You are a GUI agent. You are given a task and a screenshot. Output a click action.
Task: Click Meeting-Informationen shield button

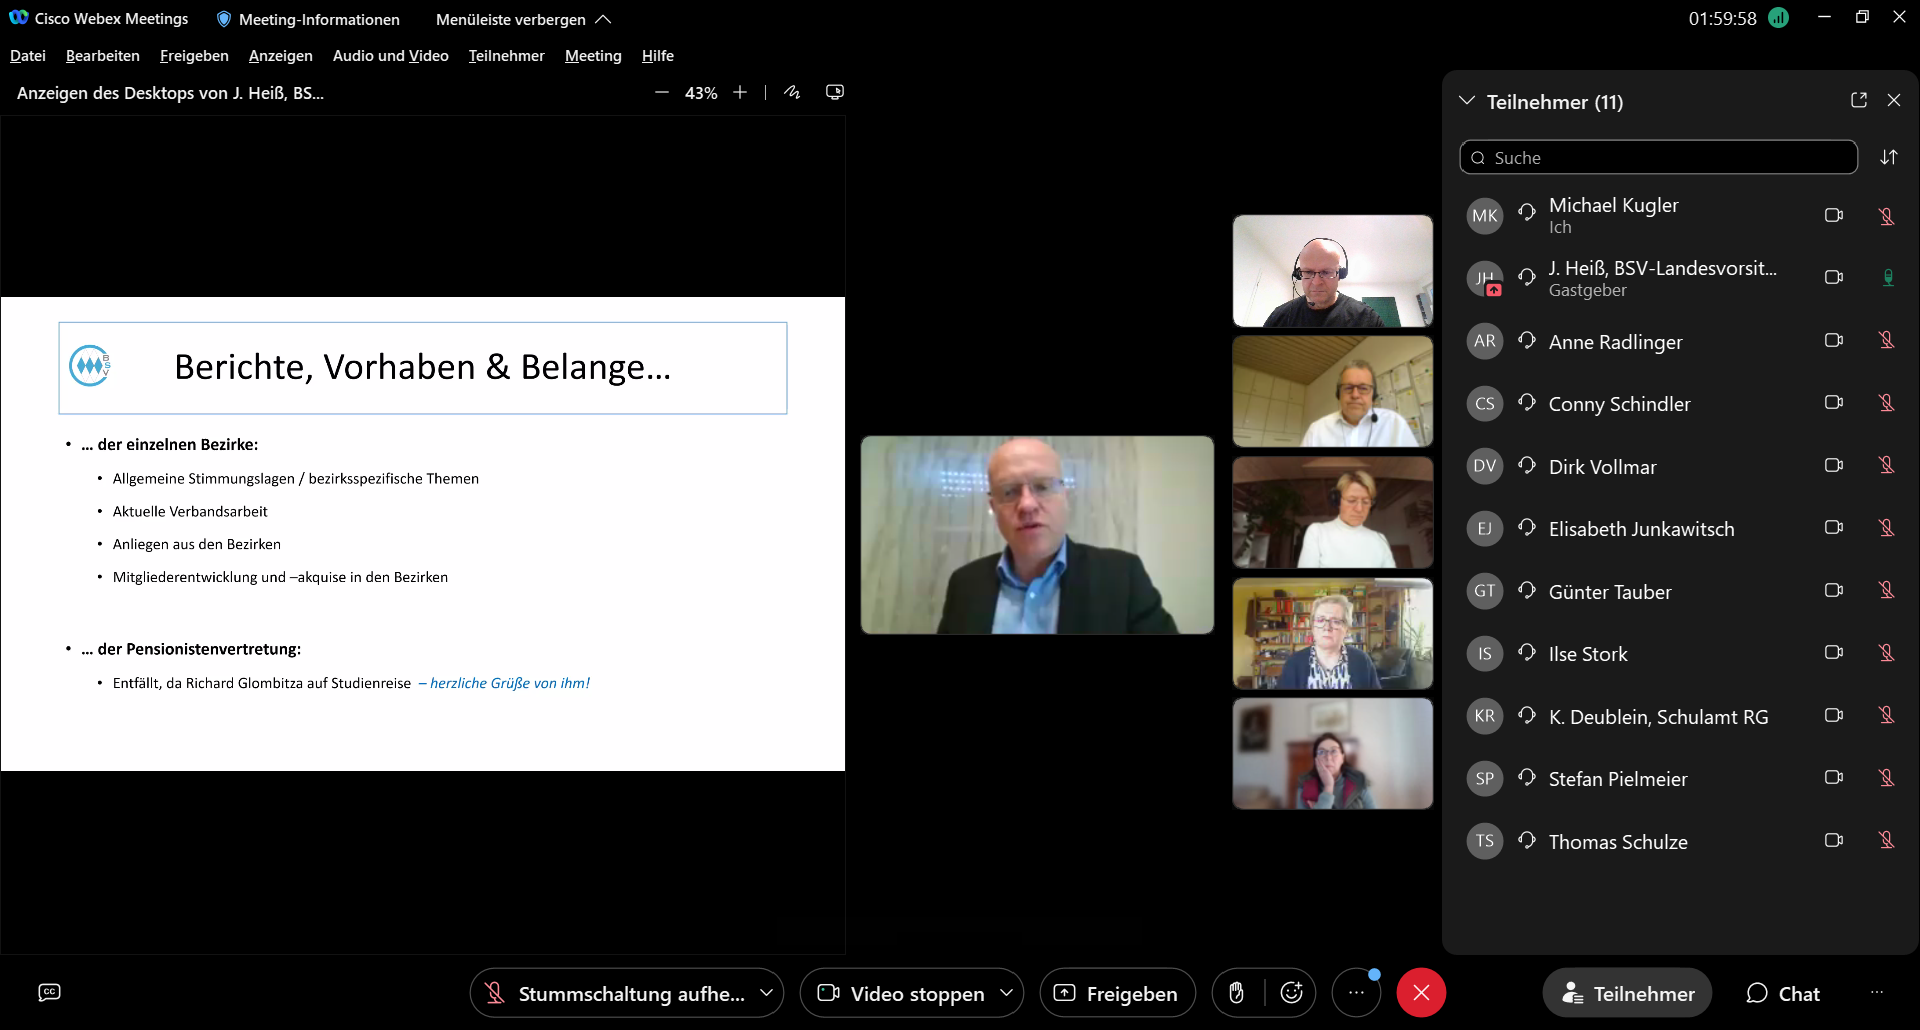point(308,19)
